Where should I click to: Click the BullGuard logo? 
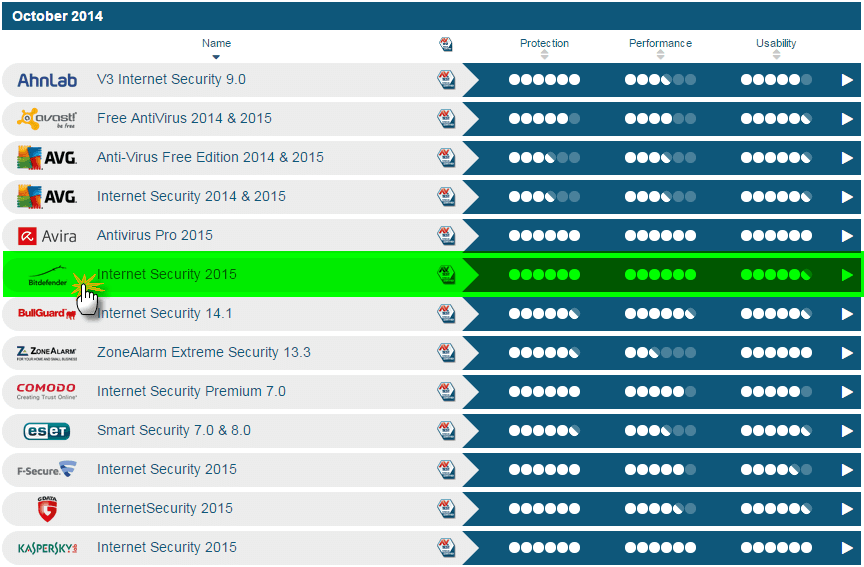coord(47,314)
